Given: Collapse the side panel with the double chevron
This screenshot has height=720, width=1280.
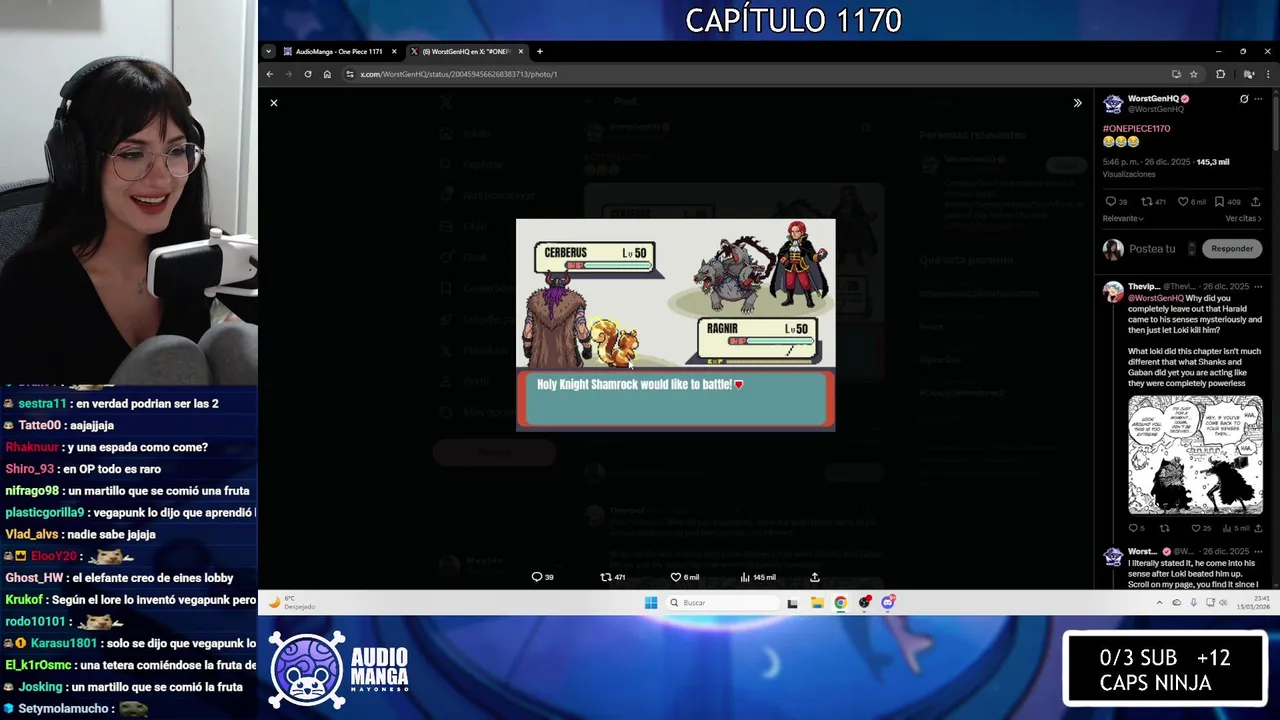Looking at the screenshot, I should point(1077,103).
